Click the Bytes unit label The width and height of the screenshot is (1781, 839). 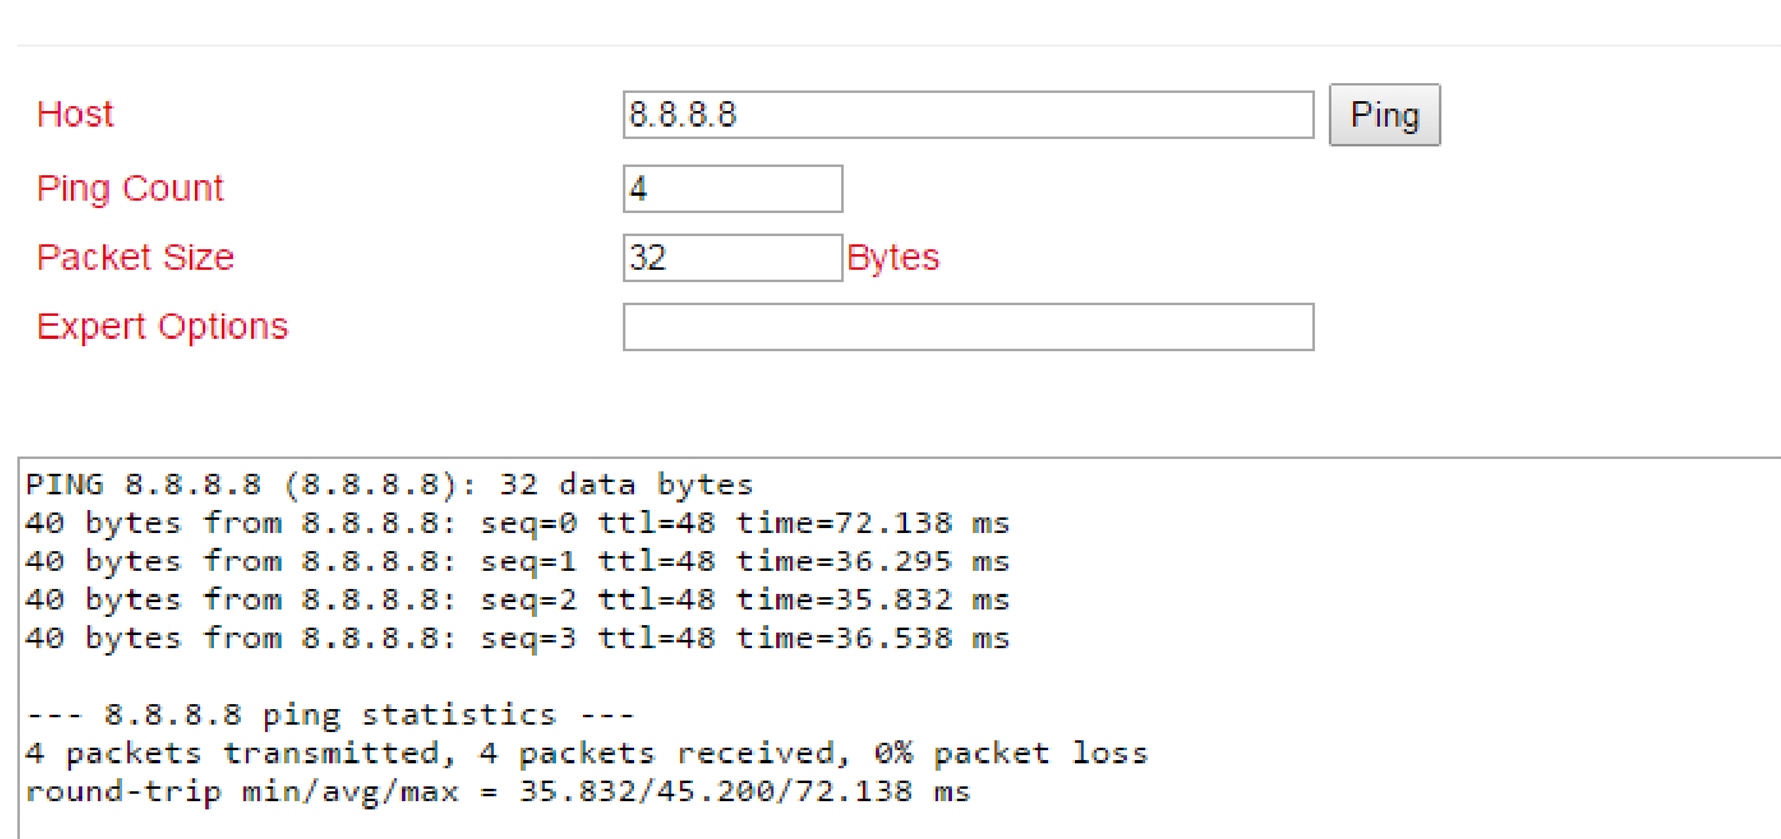(893, 258)
